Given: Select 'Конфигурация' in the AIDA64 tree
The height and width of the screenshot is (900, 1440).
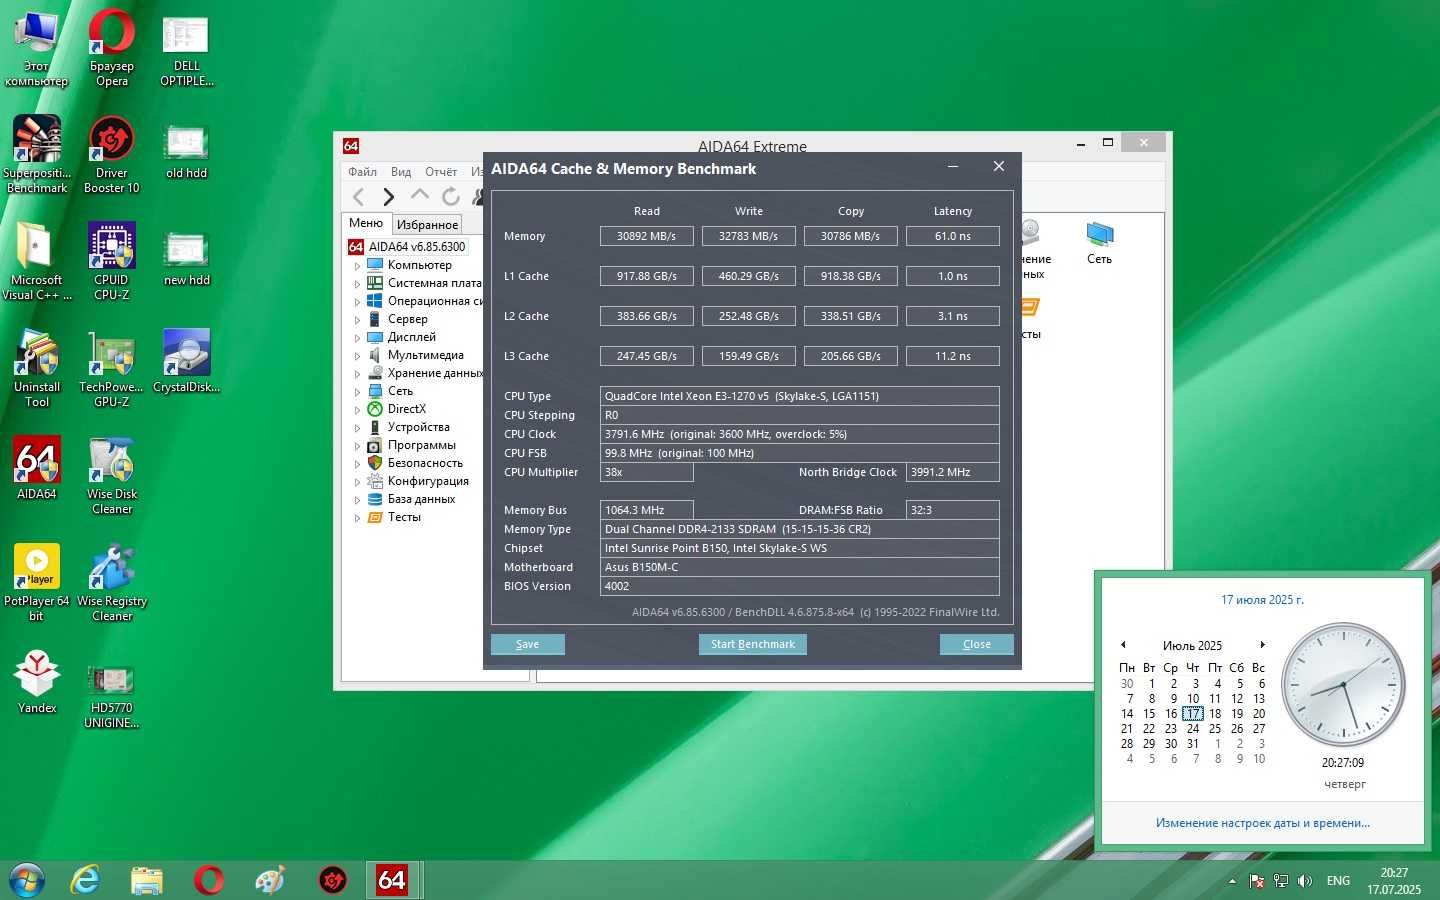Looking at the screenshot, I should point(428,481).
